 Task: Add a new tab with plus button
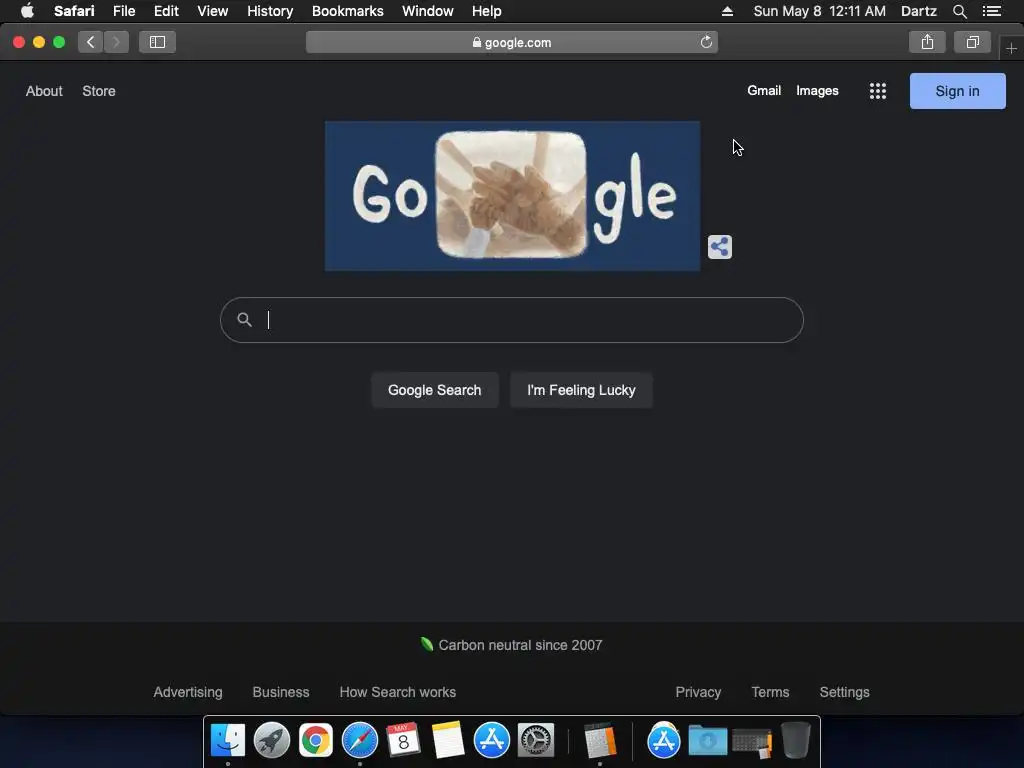(1011, 49)
